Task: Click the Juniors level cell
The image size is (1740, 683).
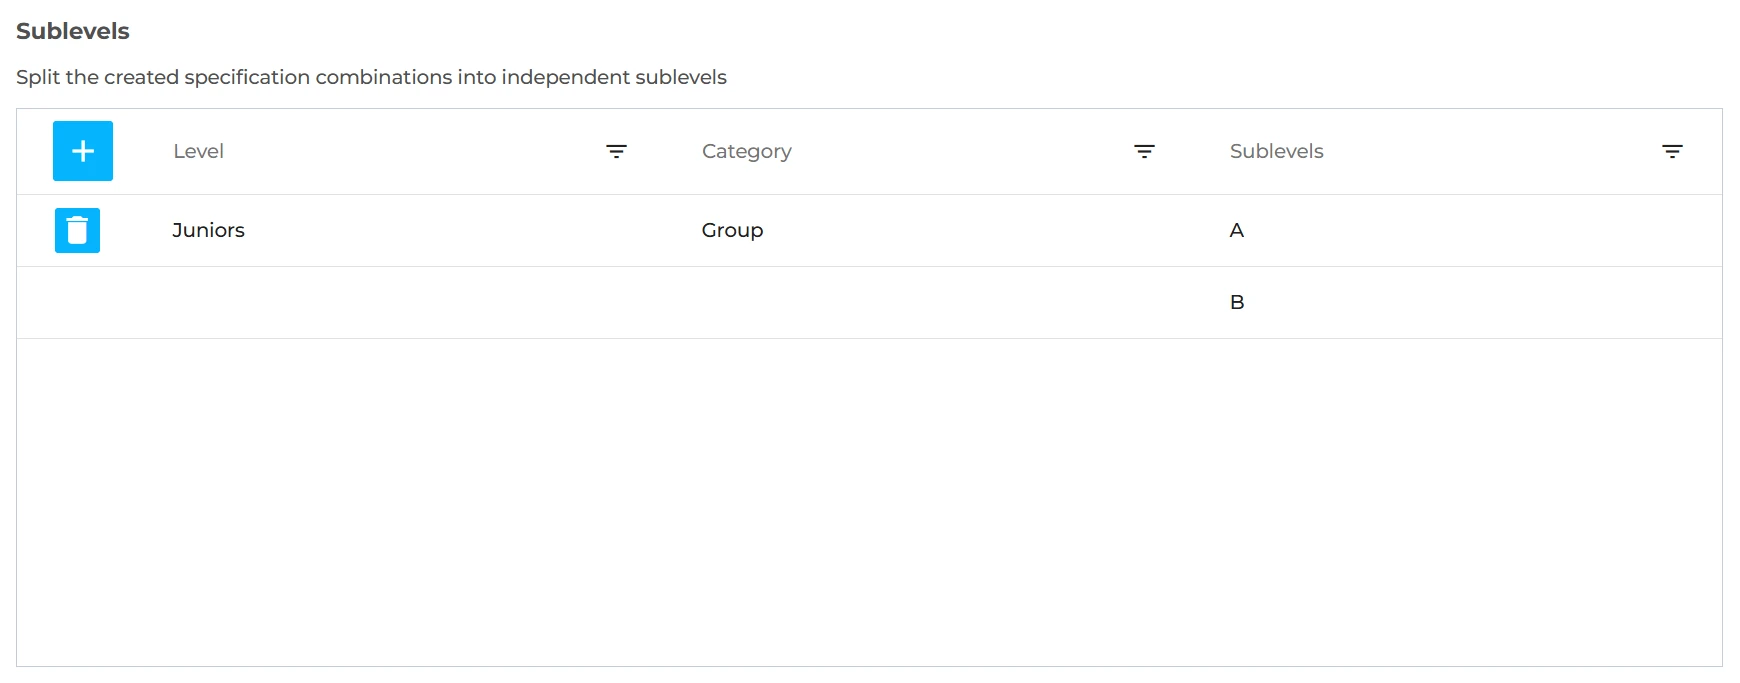Action: click(x=208, y=230)
